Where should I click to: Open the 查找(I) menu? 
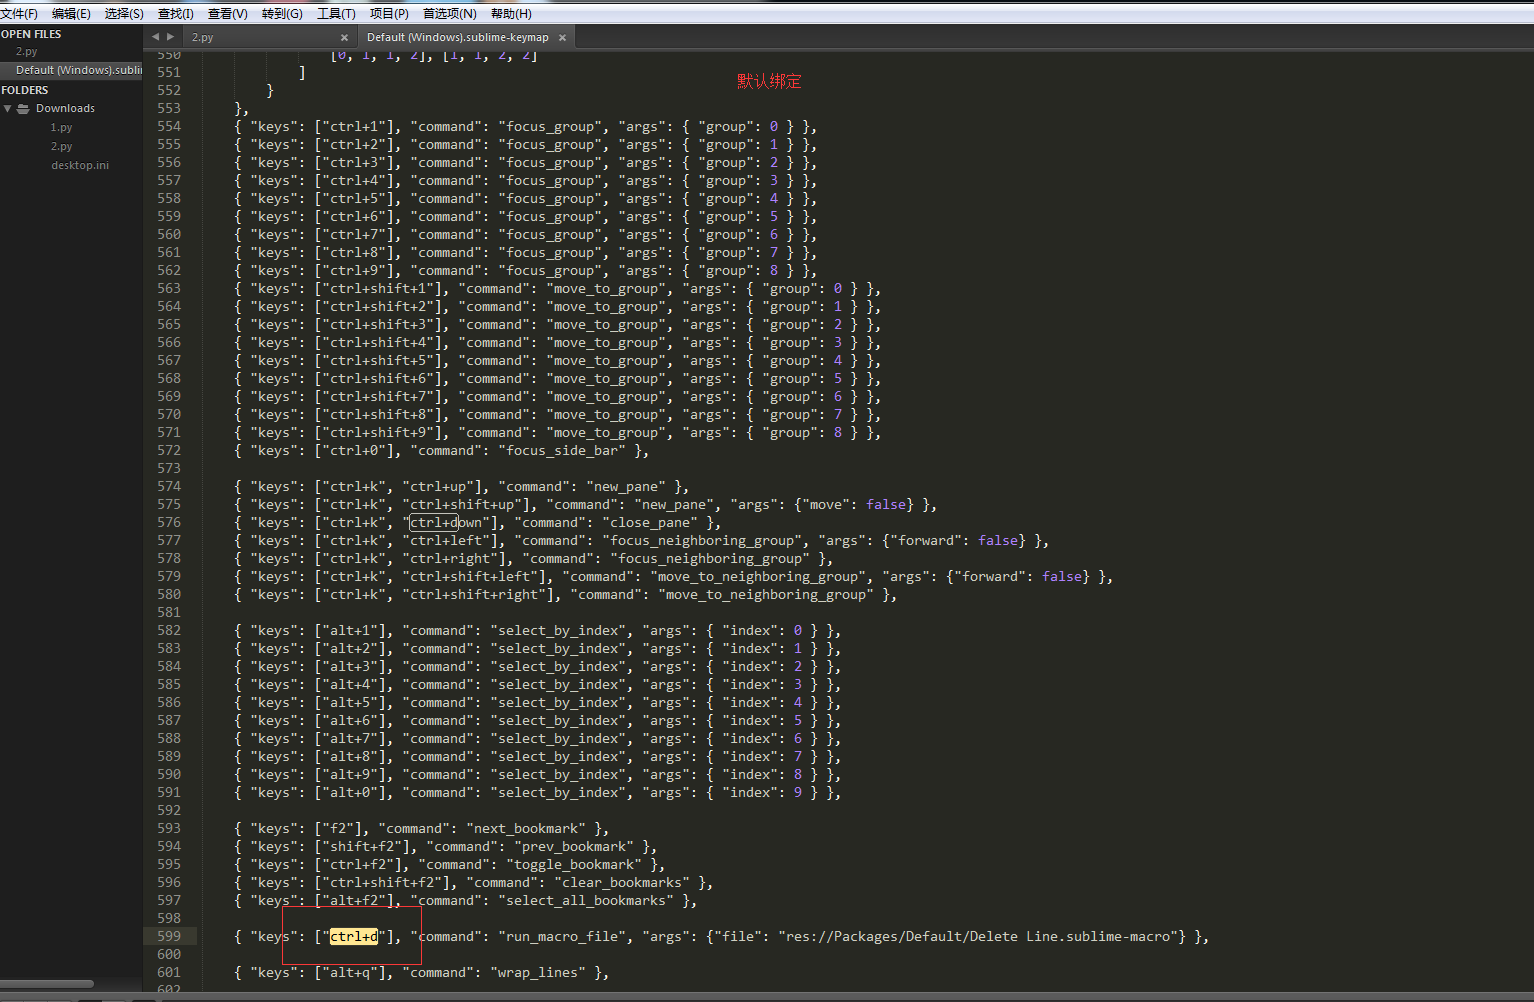point(176,14)
